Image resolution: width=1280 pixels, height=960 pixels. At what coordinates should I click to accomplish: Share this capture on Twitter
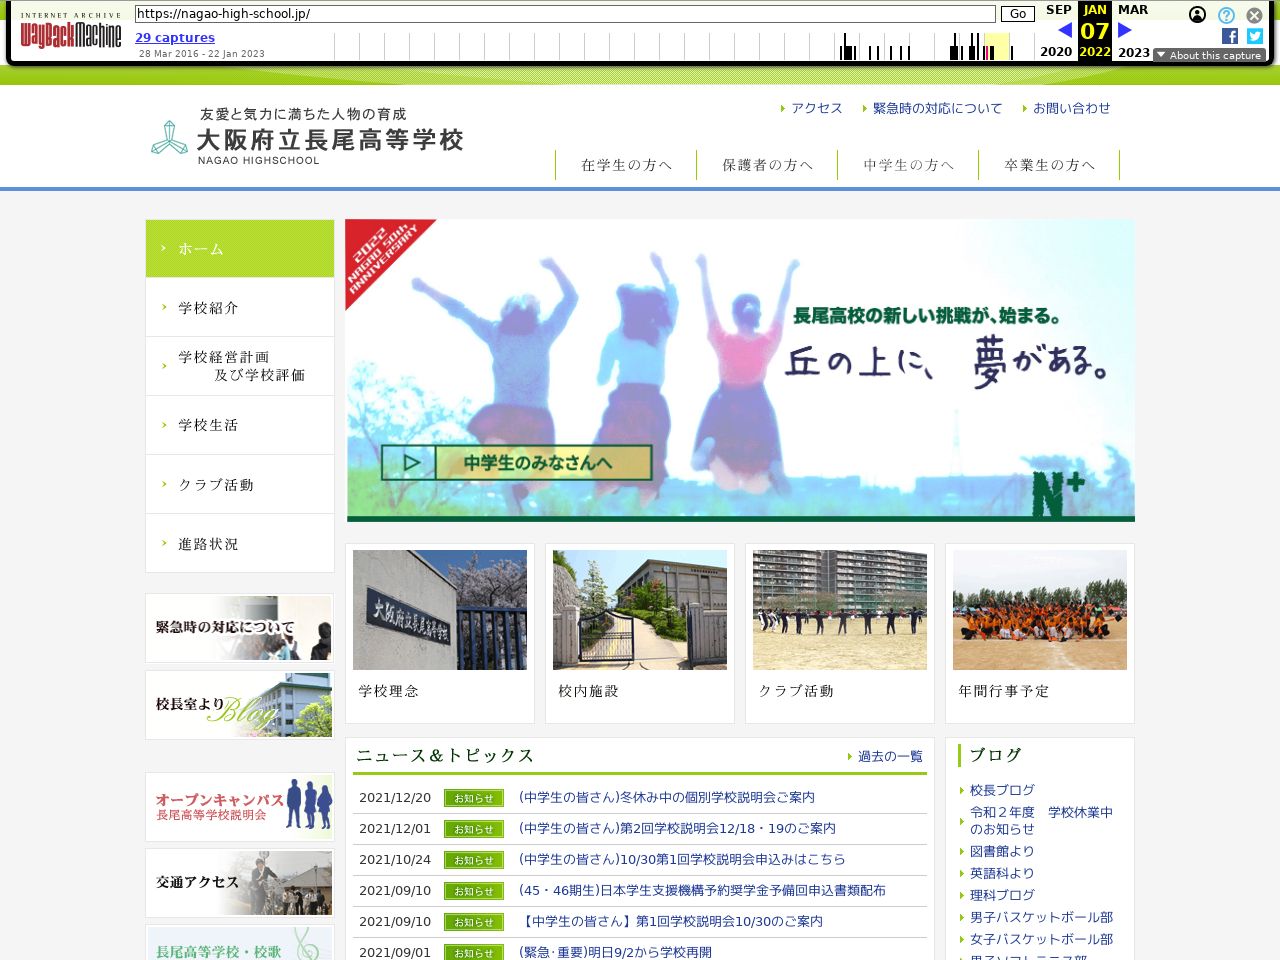coord(1255,36)
